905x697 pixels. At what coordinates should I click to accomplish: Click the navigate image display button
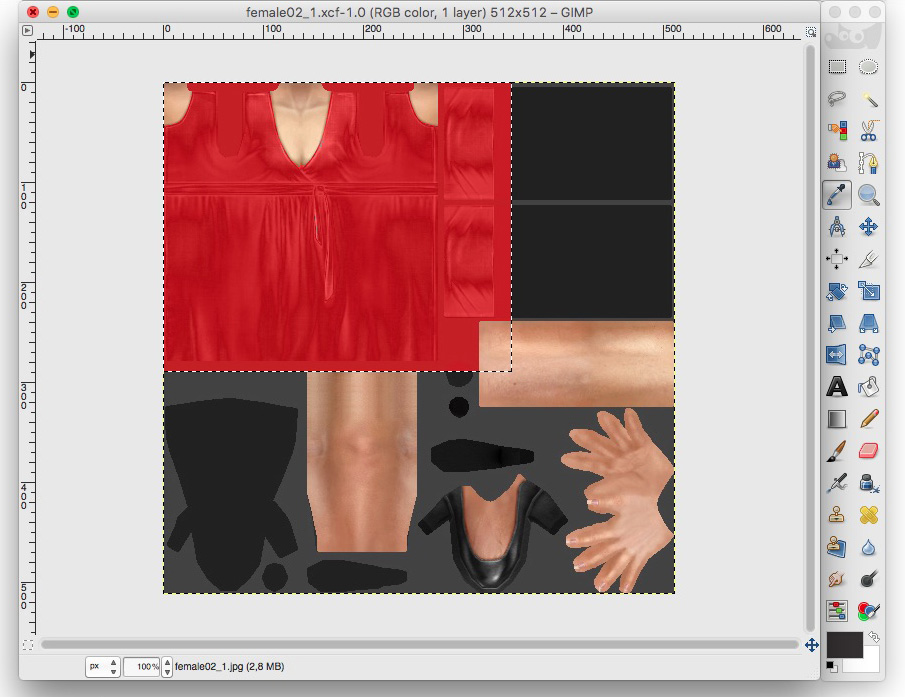[812, 645]
